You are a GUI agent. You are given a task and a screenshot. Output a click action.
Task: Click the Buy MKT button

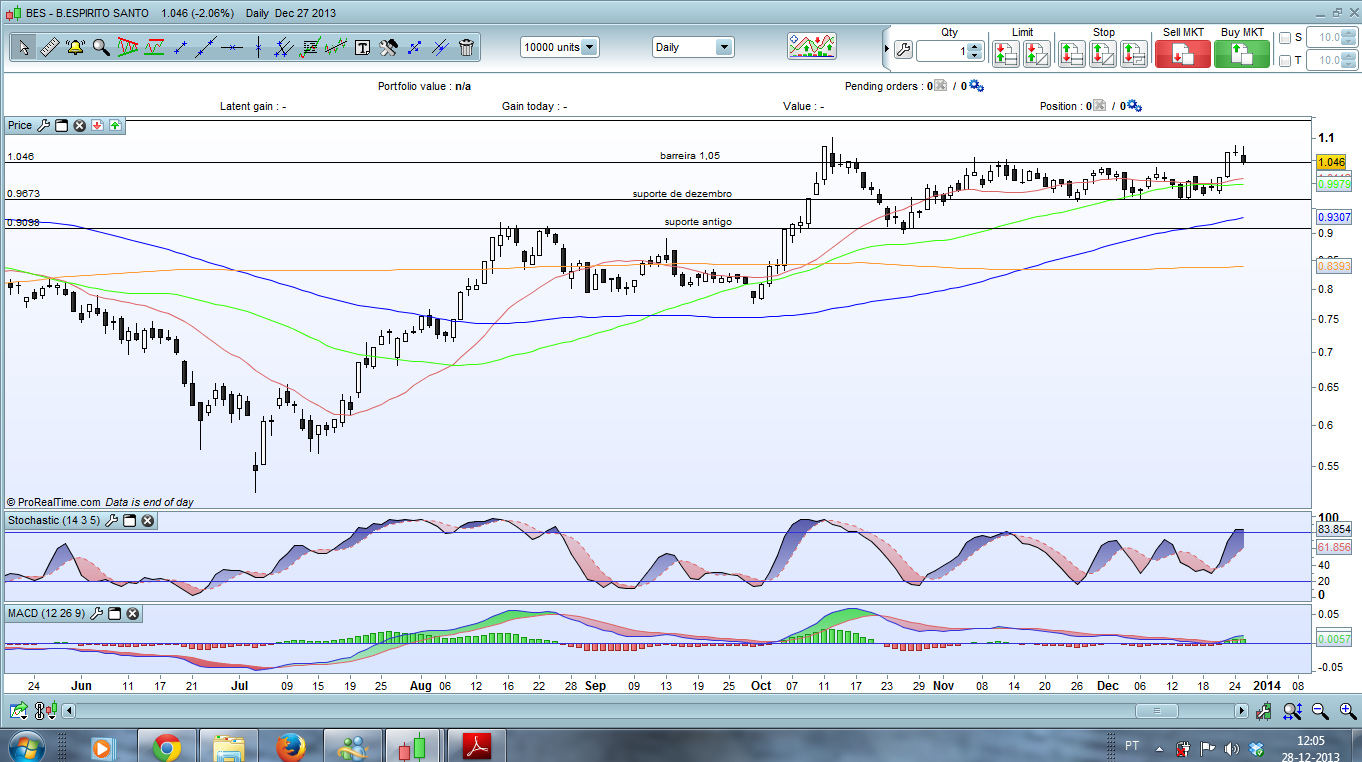click(x=1241, y=53)
